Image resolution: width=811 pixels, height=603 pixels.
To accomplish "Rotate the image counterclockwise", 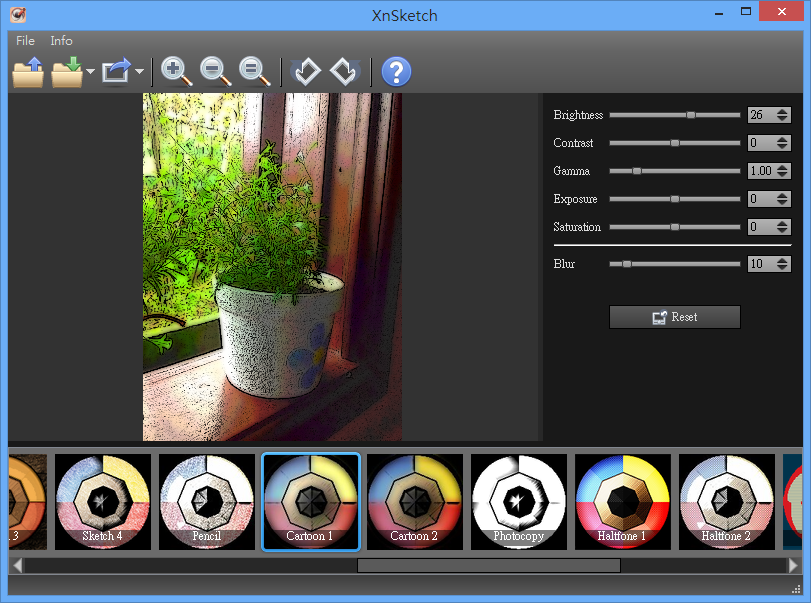I will 305,72.
